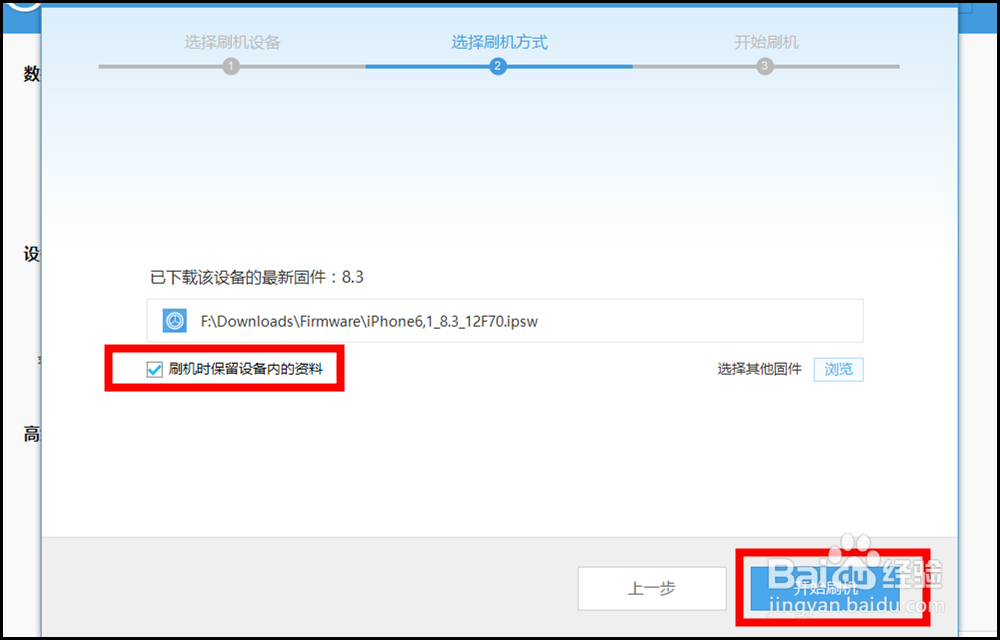Click the 刷机时保留设备内的资料 label text
This screenshot has width=1000, height=640.
pyautogui.click(x=246, y=369)
